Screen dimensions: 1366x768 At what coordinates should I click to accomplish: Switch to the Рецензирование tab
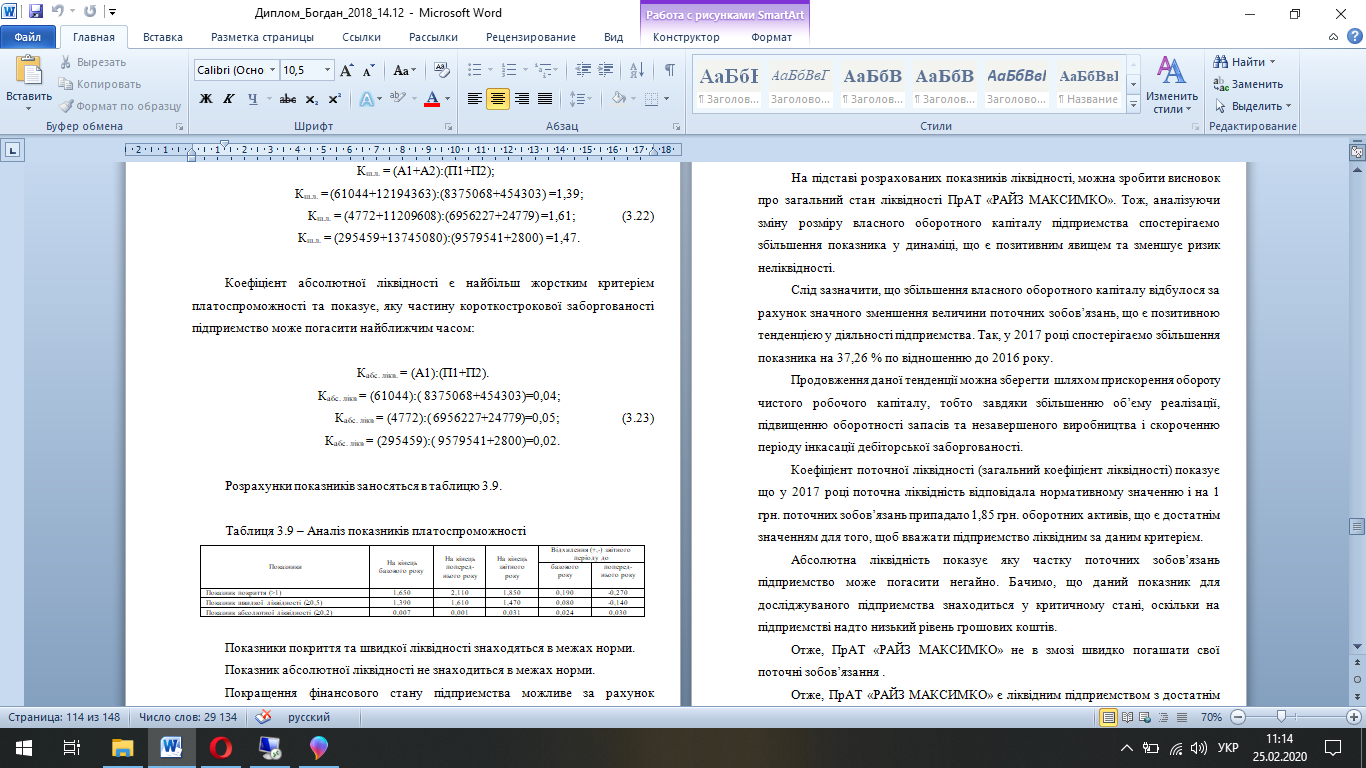[x=531, y=37]
